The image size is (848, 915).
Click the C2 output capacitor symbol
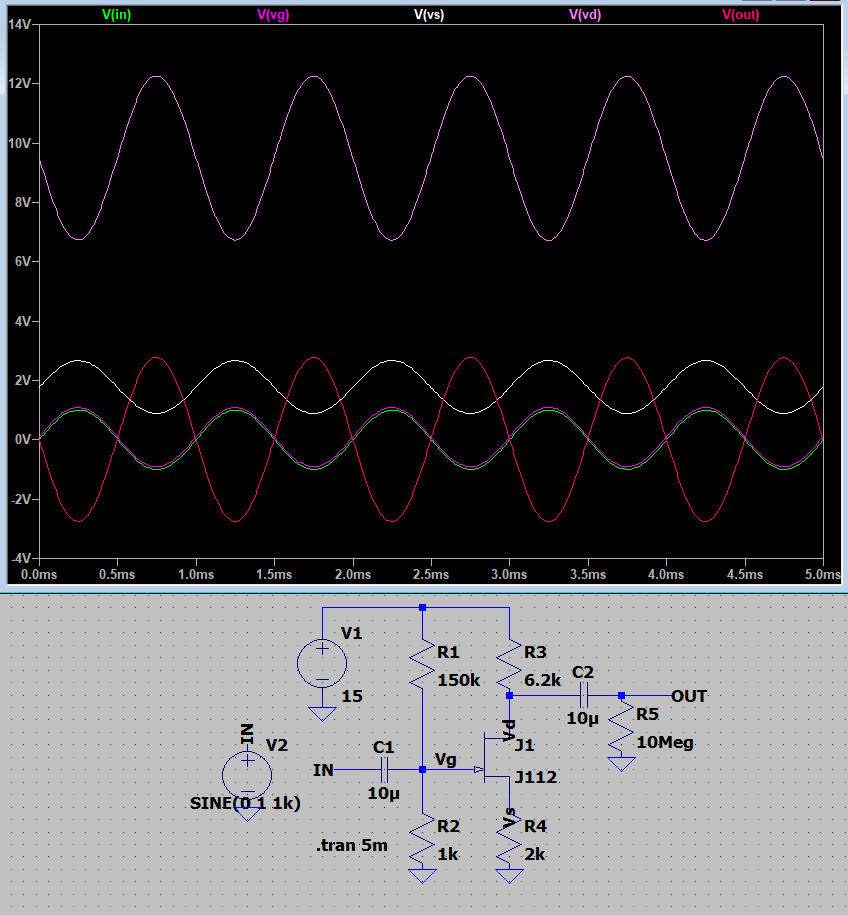[583, 695]
